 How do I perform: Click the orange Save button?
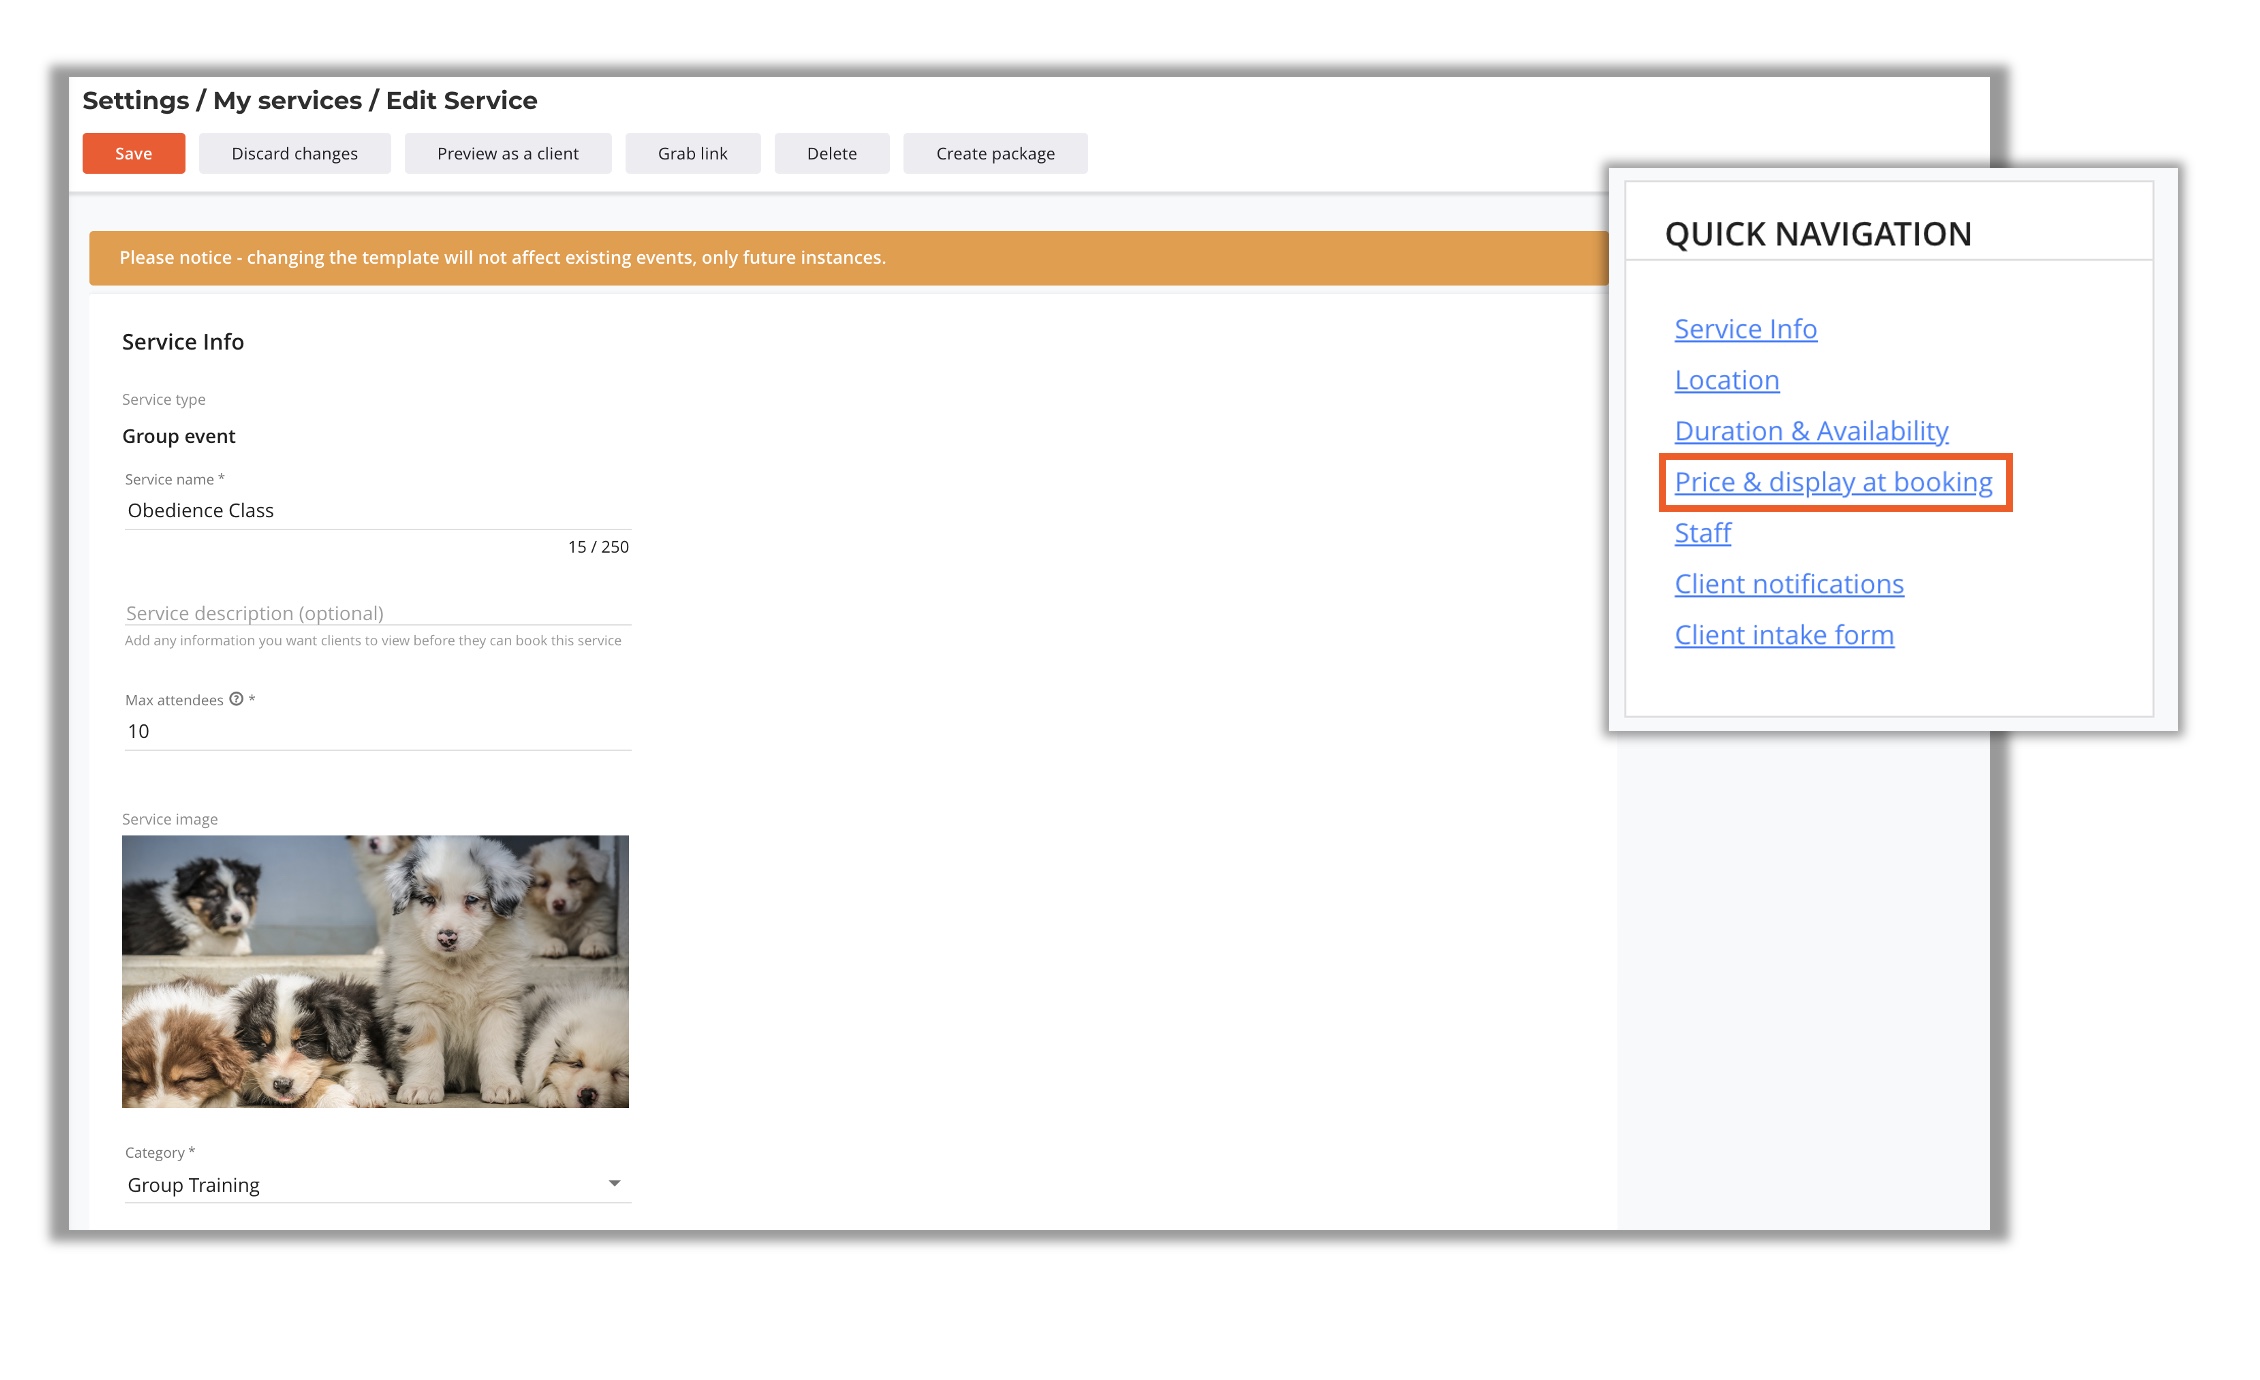[x=133, y=153]
